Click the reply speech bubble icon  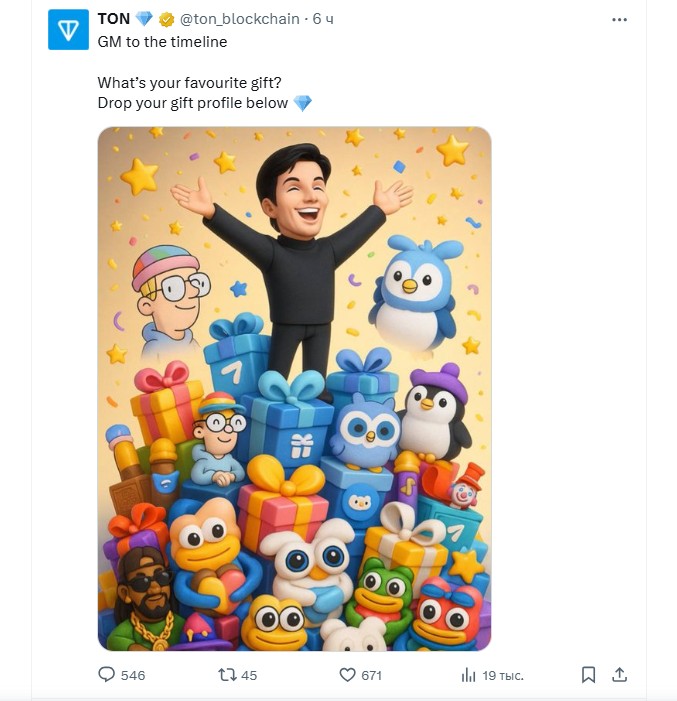[x=107, y=675]
